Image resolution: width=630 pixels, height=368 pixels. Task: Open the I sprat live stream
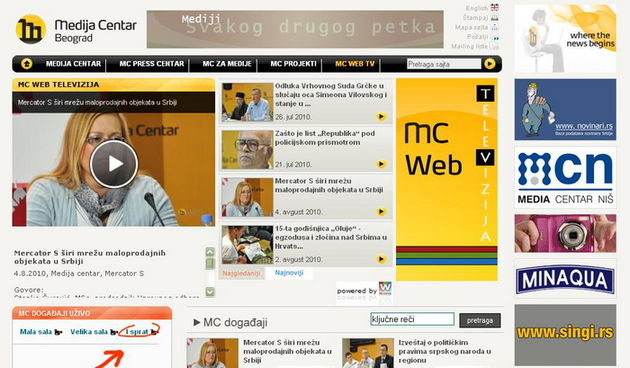tap(137, 332)
